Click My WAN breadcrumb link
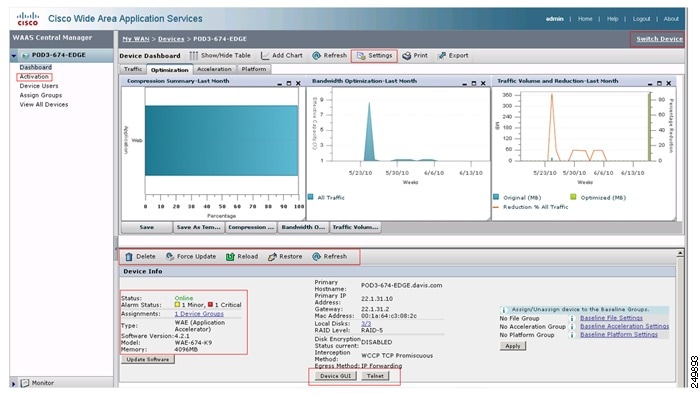The width and height of the screenshot is (700, 397). (x=136, y=39)
